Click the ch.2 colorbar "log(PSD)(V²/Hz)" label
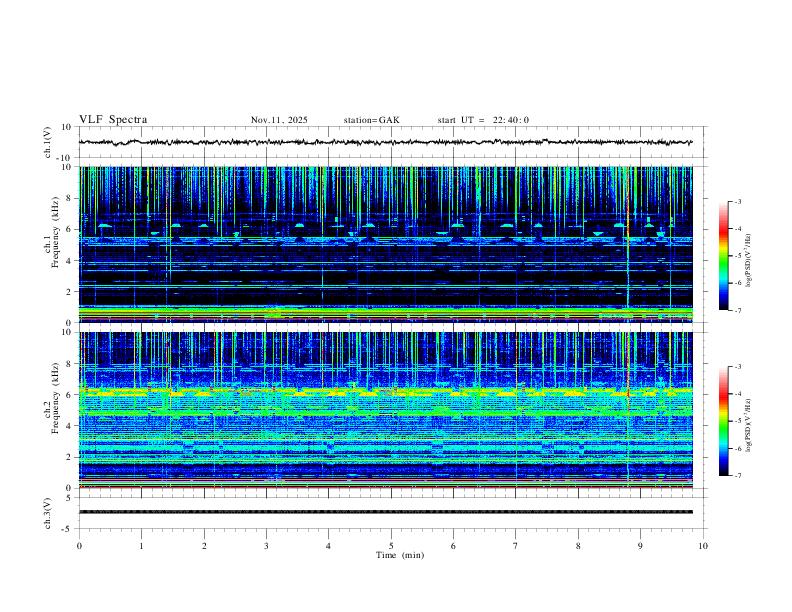This screenshot has height=612, width=792. point(749,425)
